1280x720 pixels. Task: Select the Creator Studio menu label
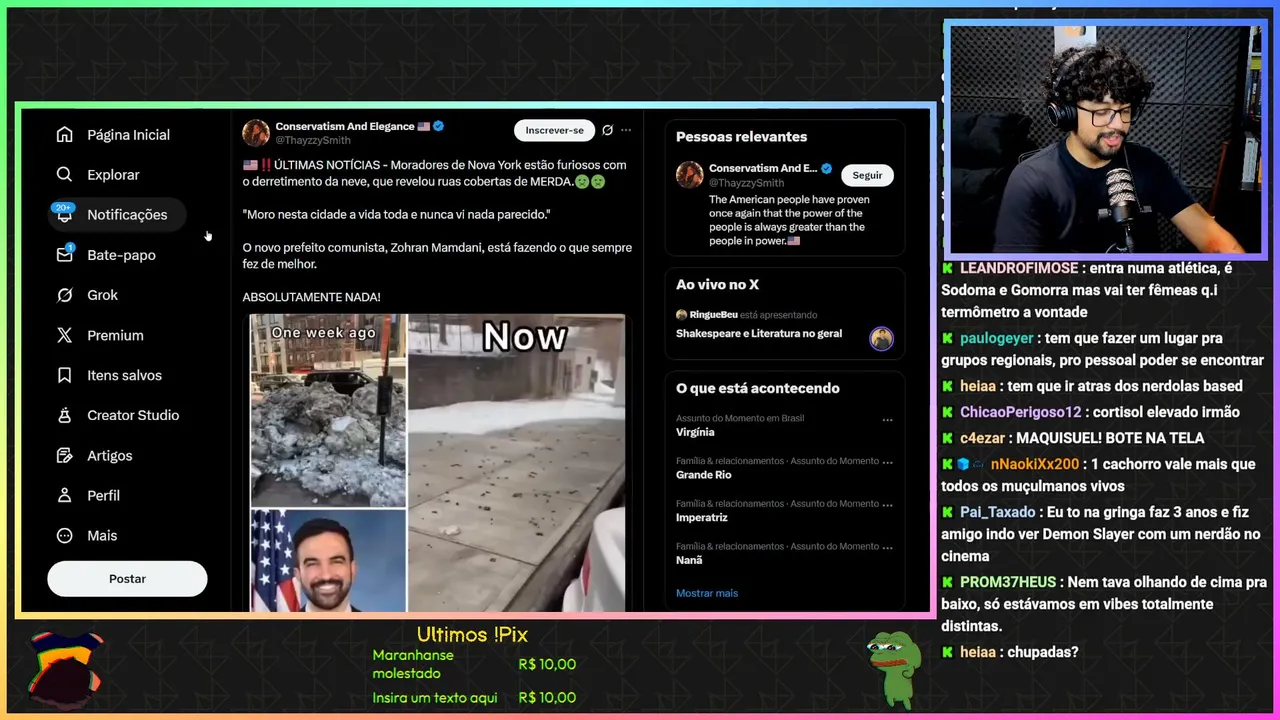coord(133,415)
